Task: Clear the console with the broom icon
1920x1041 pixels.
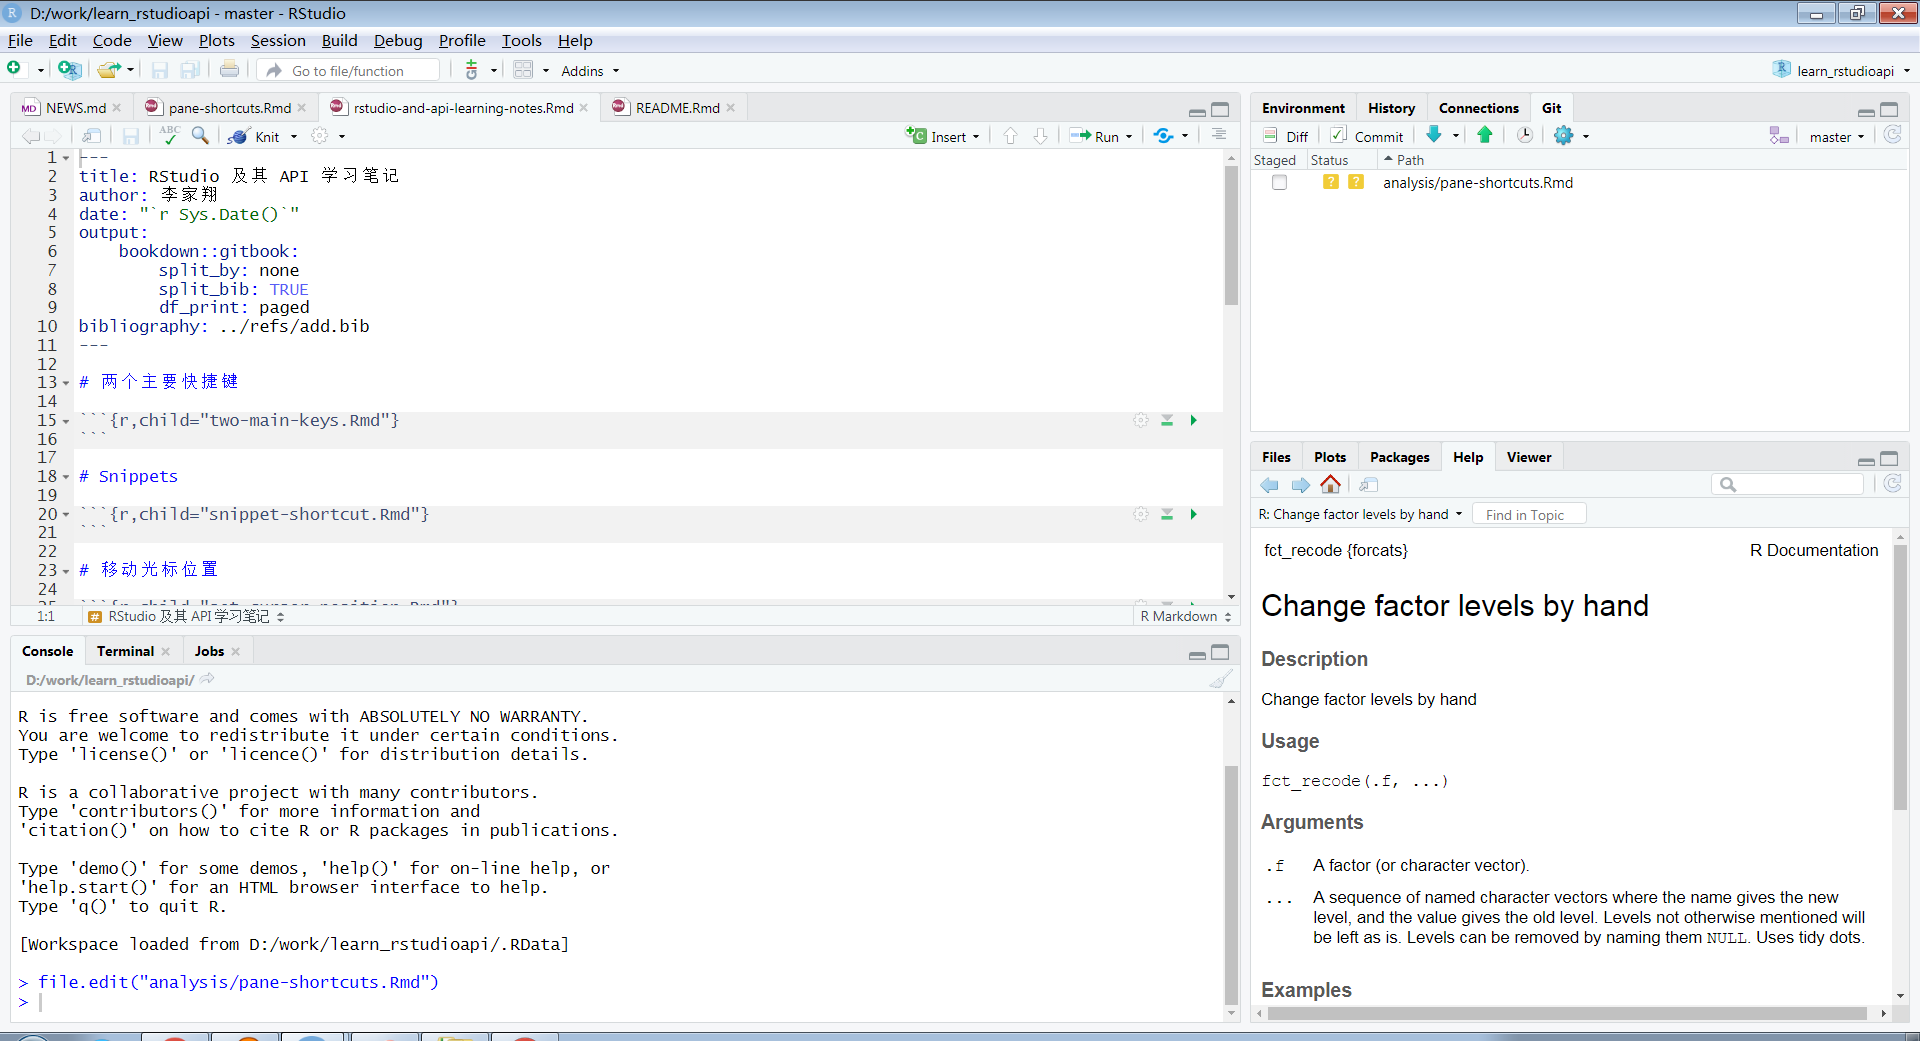Action: (x=1221, y=680)
